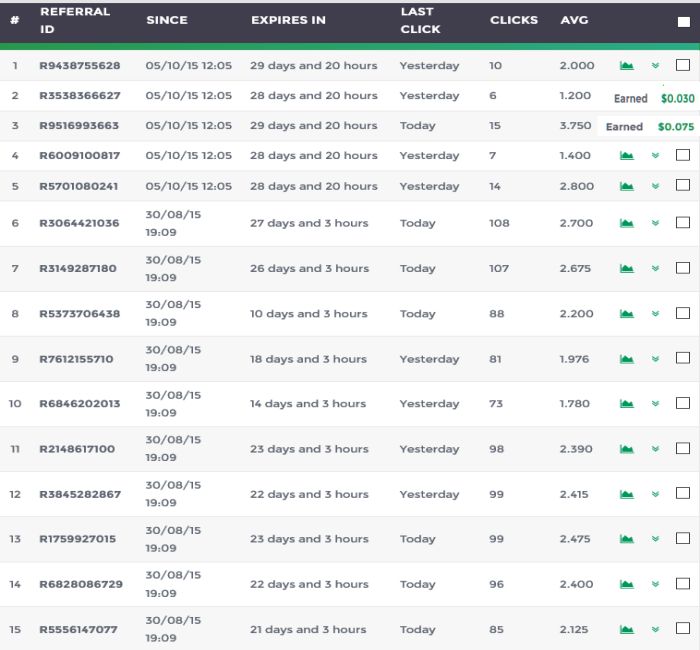Check the box for referral R3845282867

[x=683, y=493]
